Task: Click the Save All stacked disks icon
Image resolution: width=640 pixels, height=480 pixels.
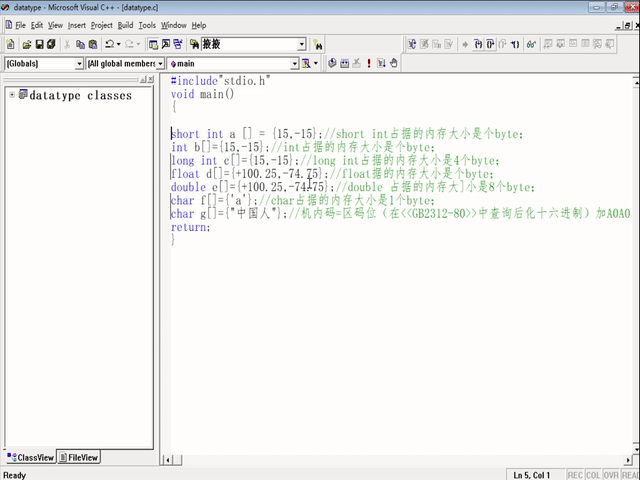Action: pyautogui.click(x=51, y=44)
